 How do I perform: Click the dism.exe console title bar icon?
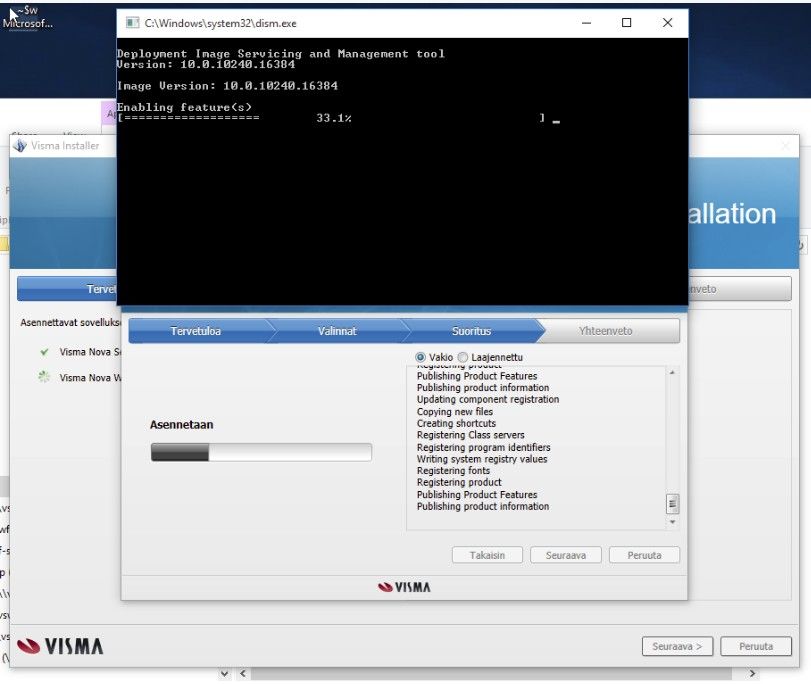point(132,23)
